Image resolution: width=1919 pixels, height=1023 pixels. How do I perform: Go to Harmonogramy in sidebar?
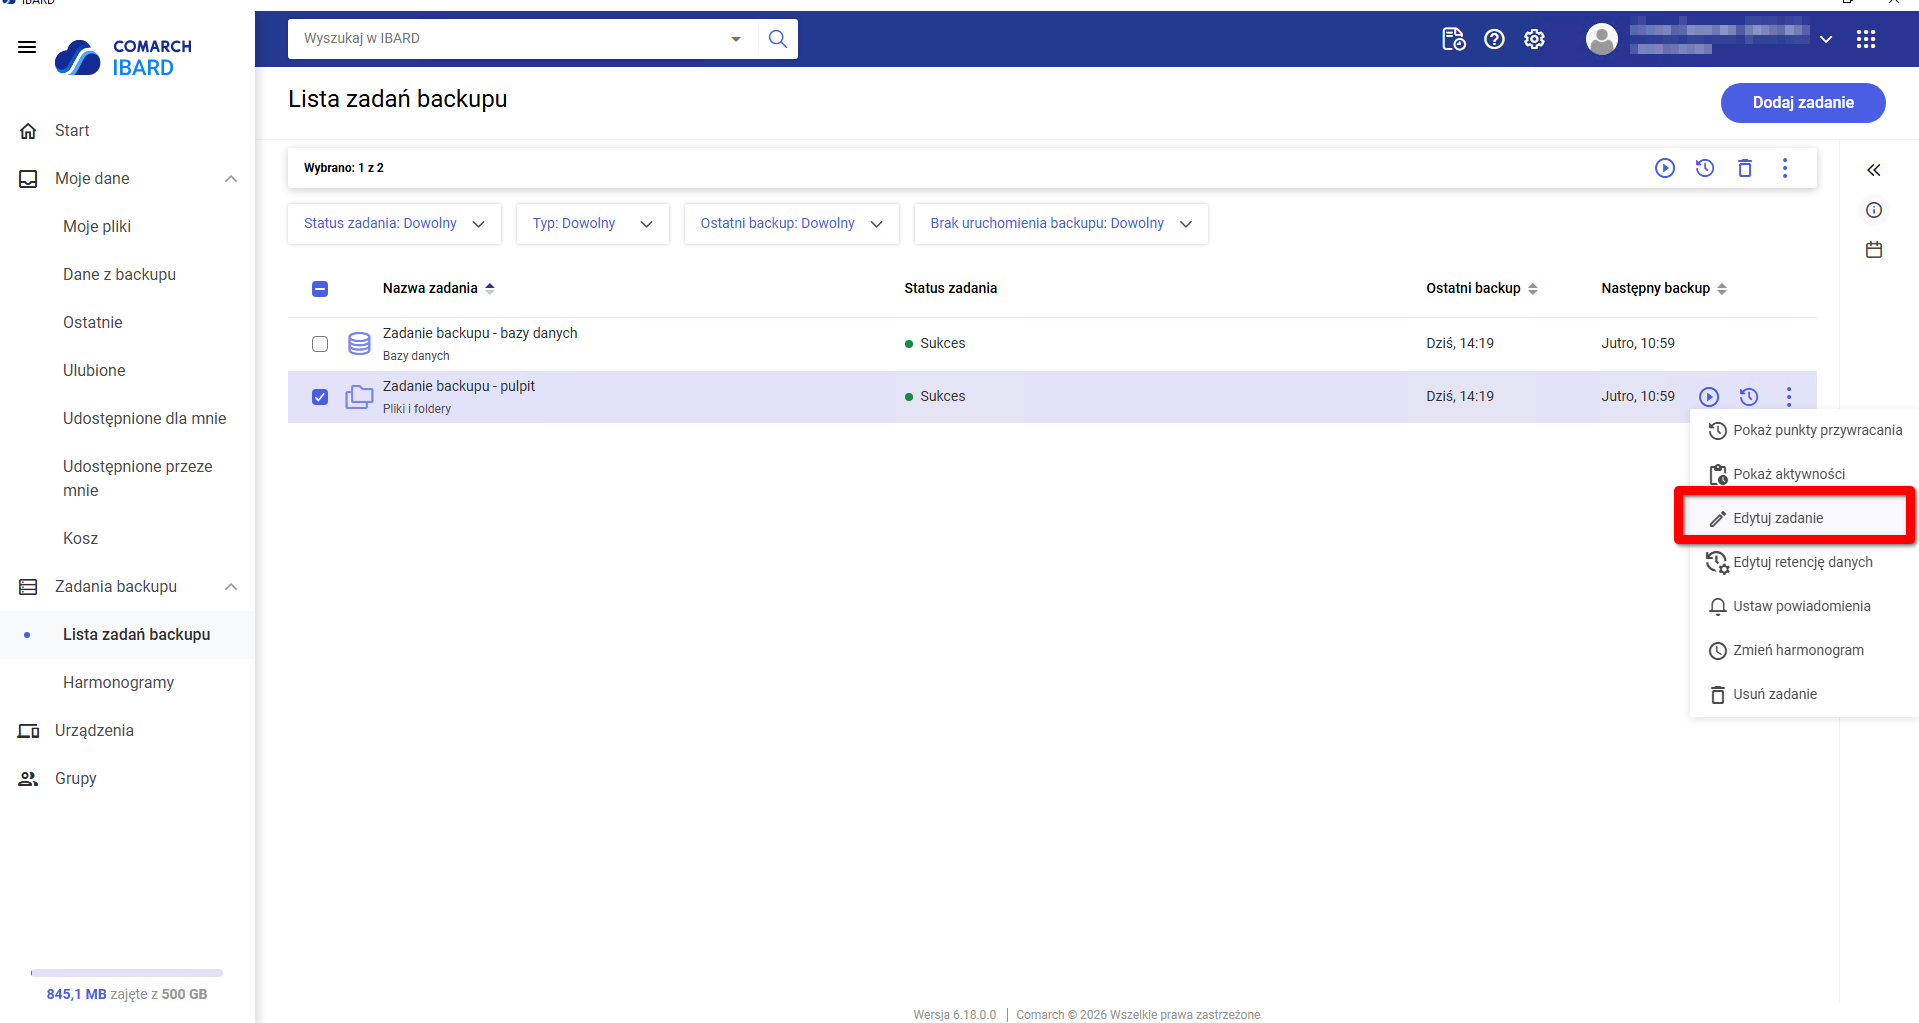[118, 682]
